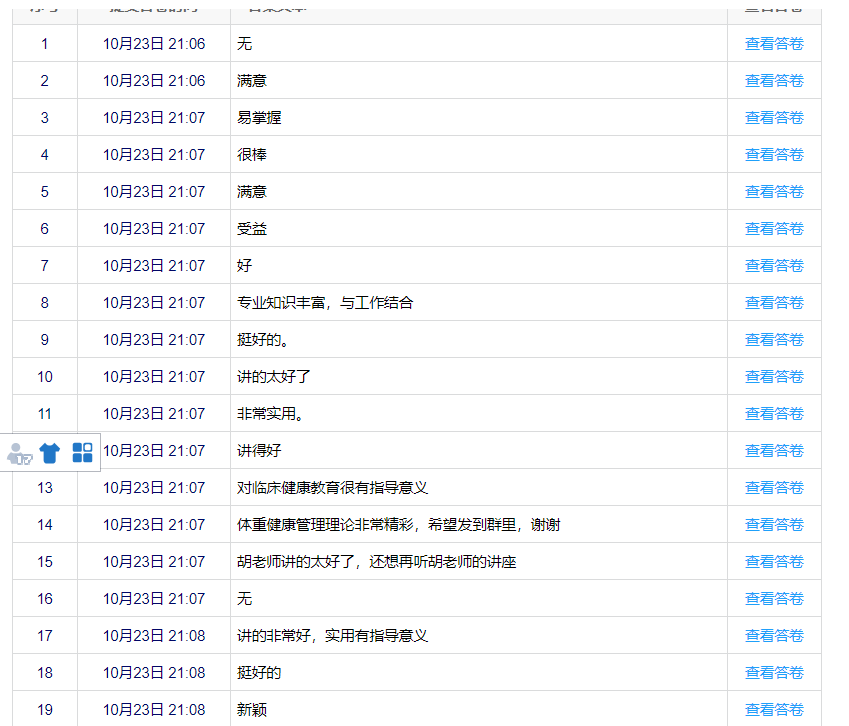Viewport: 849px width, 726px height.
Task: Click 查看答卷 in row 10 讲的太好了
Action: pos(774,377)
